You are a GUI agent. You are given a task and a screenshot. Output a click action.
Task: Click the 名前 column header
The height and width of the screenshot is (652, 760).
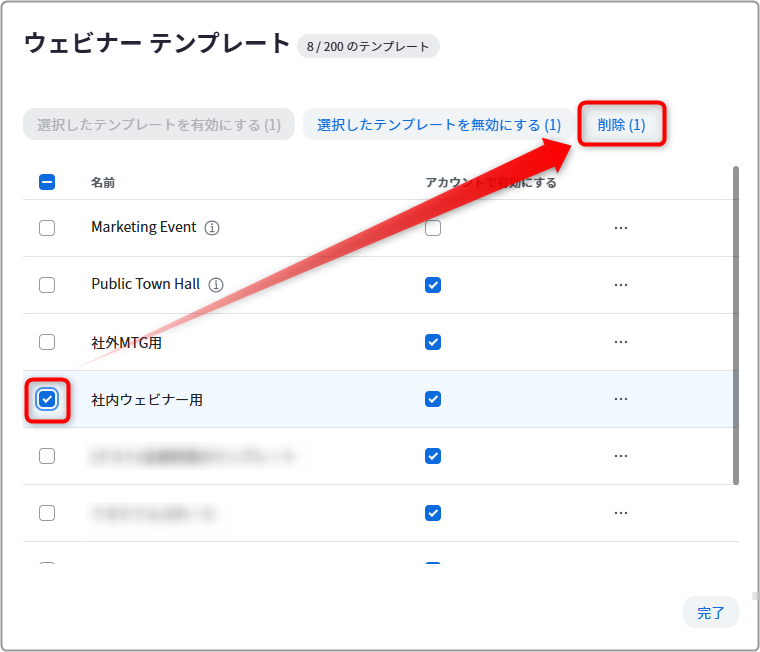103,183
